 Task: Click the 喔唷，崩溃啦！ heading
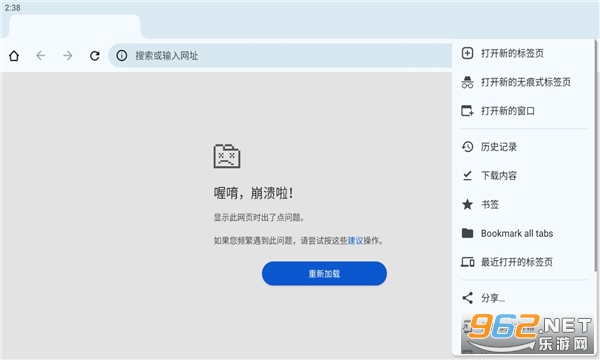coord(253,193)
